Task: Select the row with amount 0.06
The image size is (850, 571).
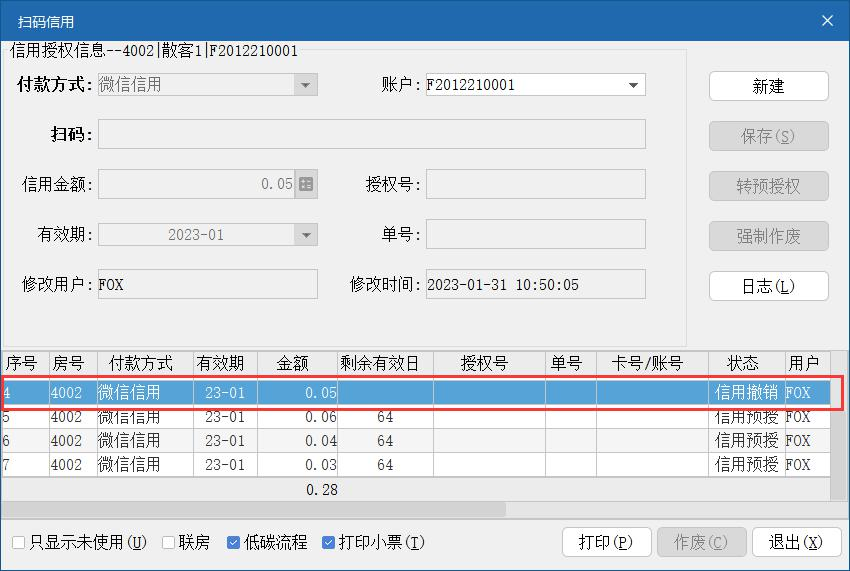Action: (x=416, y=416)
